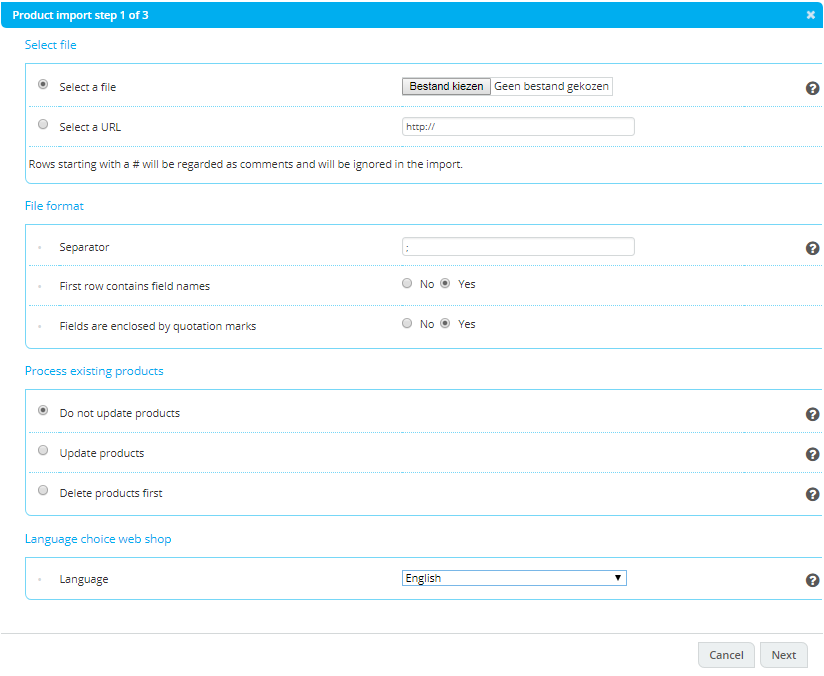Open help icon beside Separator field
The image size is (824, 676).
(812, 248)
